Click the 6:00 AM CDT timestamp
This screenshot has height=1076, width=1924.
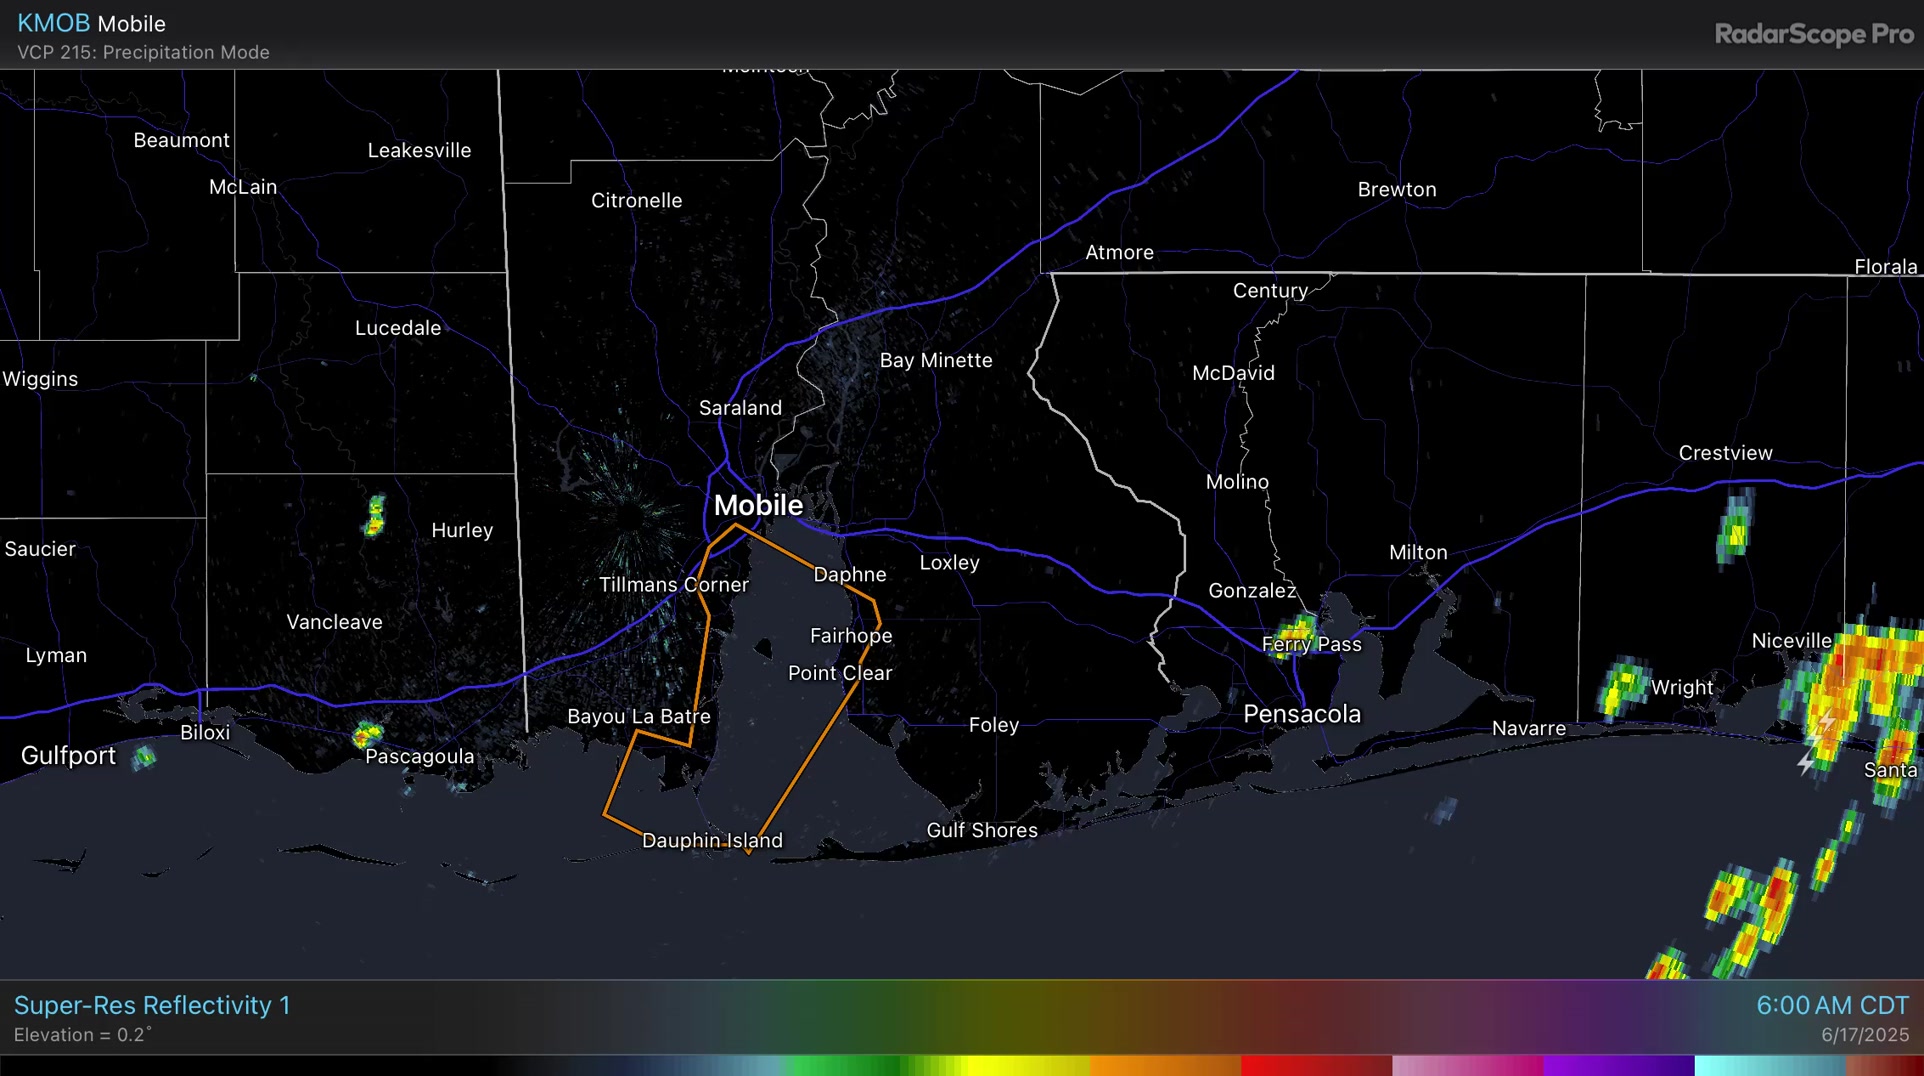tap(1832, 1005)
